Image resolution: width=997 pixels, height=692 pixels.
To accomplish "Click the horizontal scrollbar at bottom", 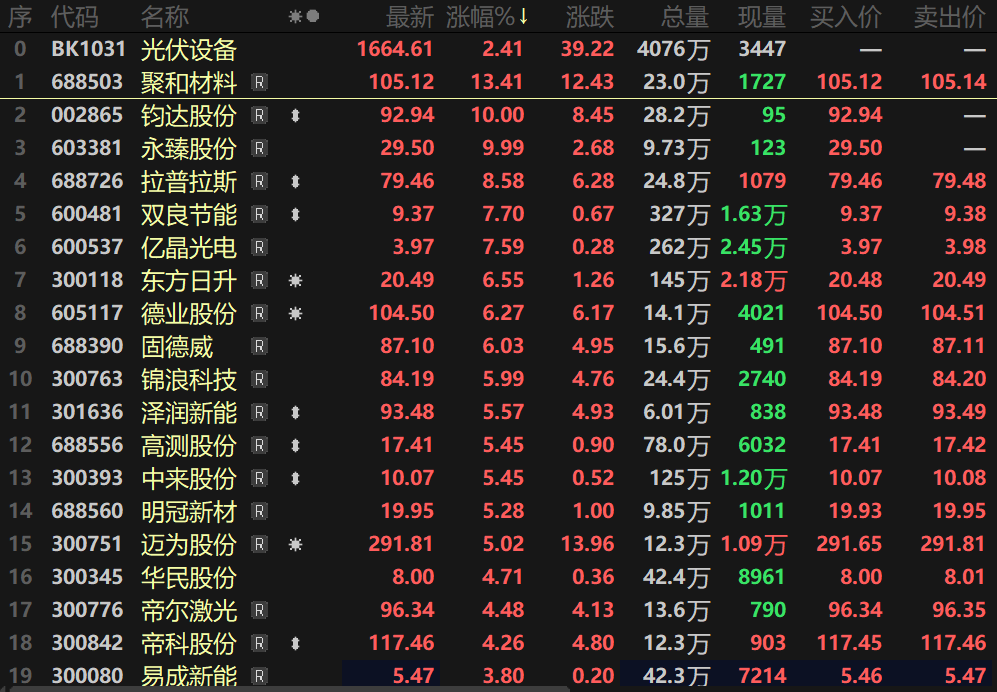I will point(289,689).
